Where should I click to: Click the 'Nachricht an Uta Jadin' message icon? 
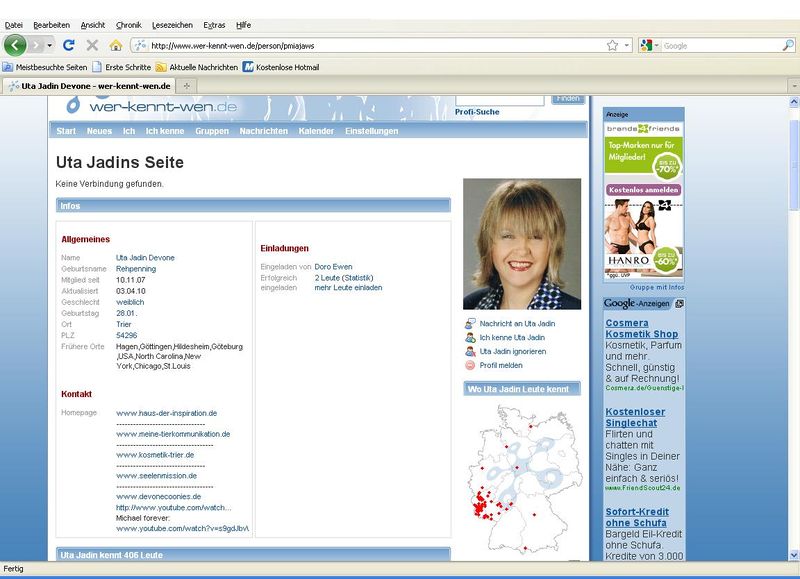(x=470, y=324)
